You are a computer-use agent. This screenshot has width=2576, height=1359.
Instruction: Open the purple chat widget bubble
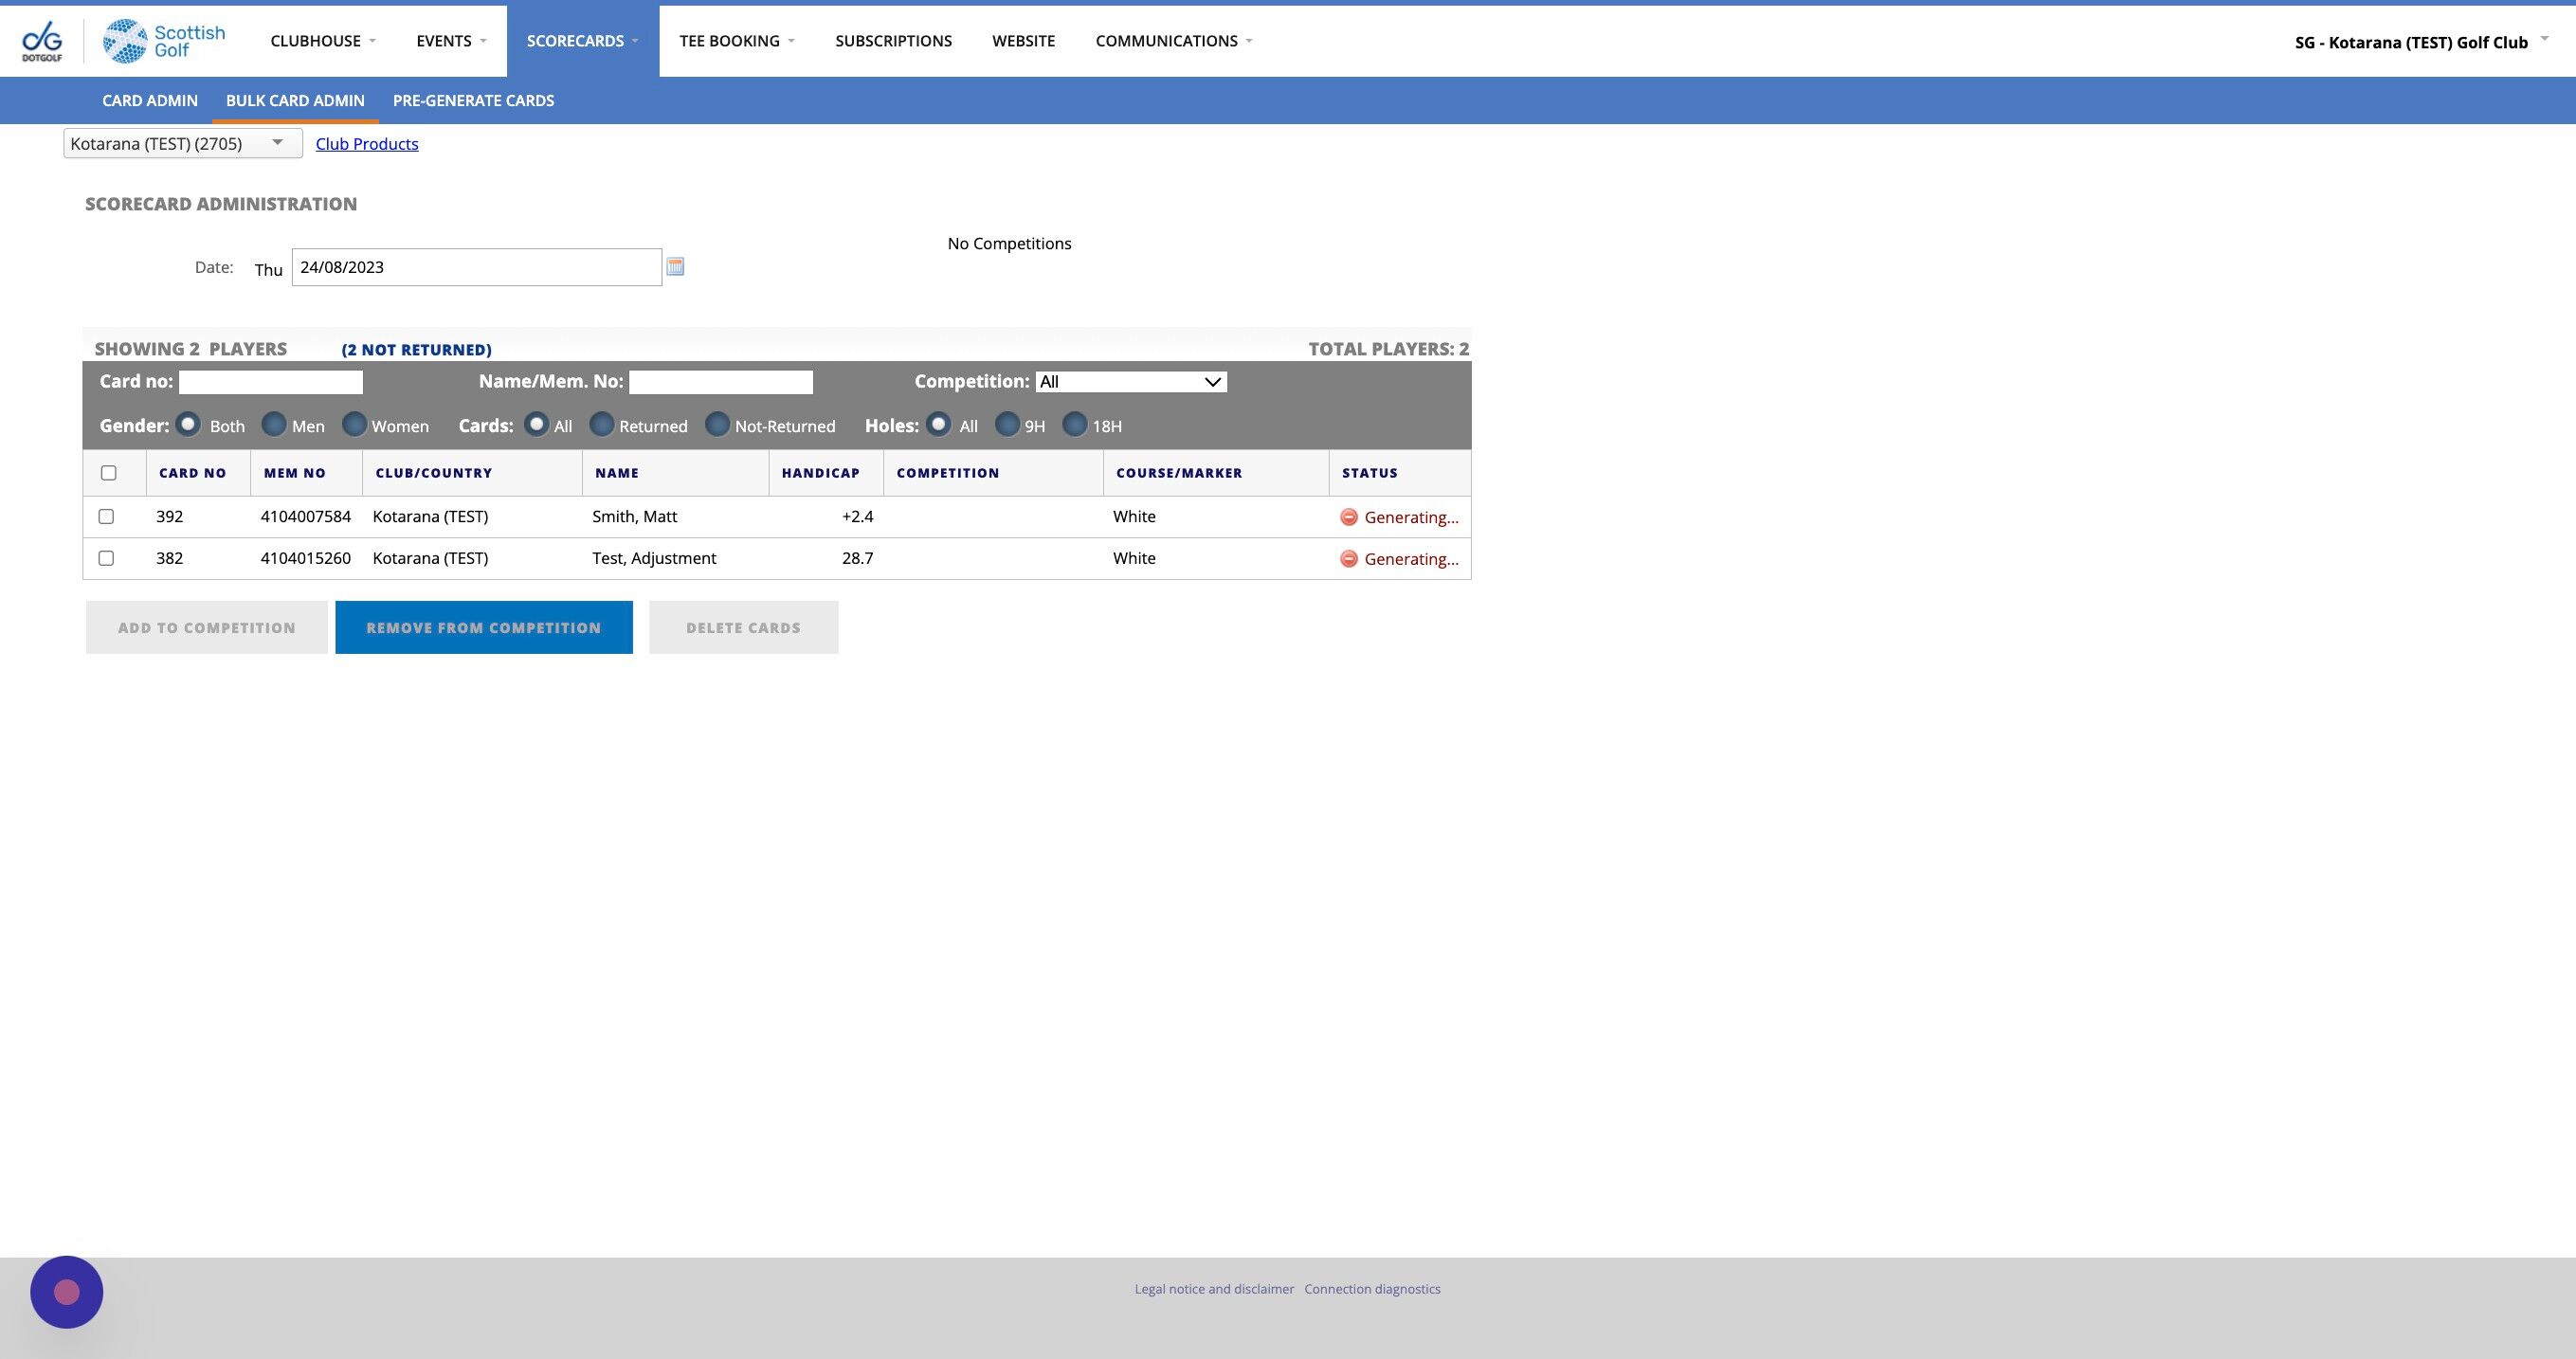coord(67,1291)
